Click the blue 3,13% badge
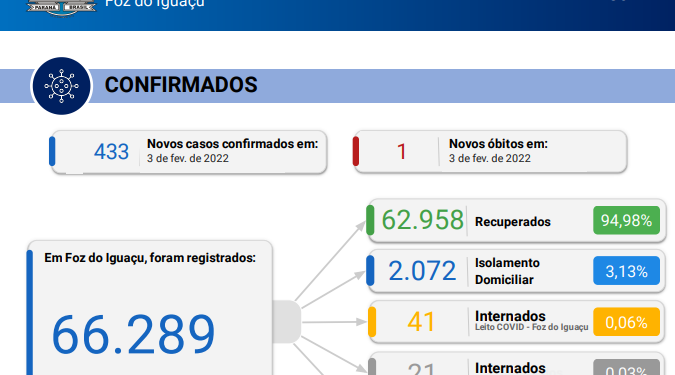The image size is (675, 375). pyautogui.click(x=626, y=271)
